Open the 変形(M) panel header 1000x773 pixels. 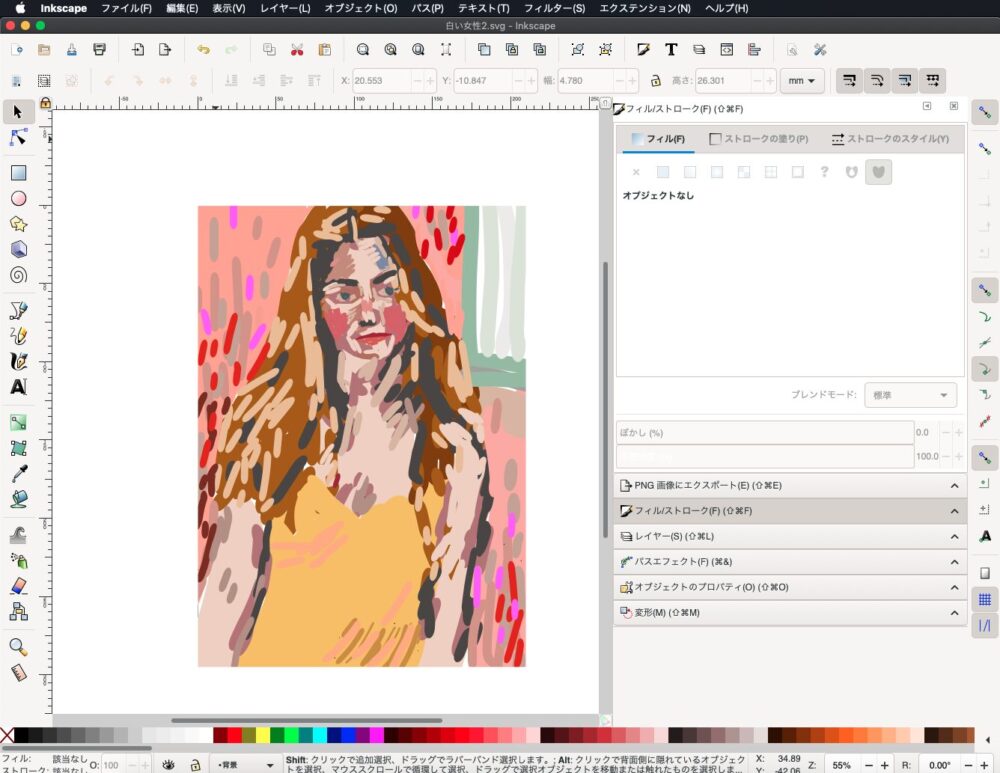pyautogui.click(x=789, y=612)
